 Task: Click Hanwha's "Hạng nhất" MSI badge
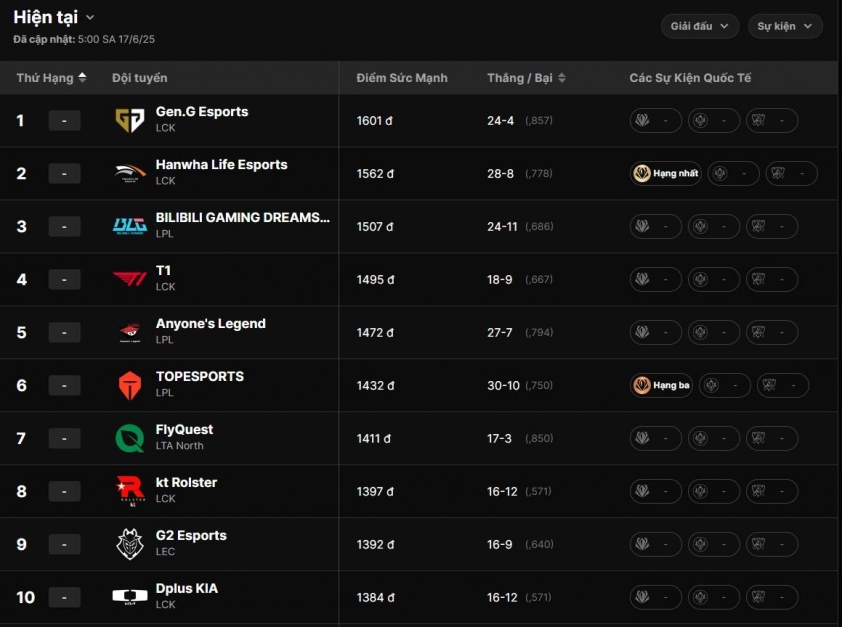coord(665,173)
